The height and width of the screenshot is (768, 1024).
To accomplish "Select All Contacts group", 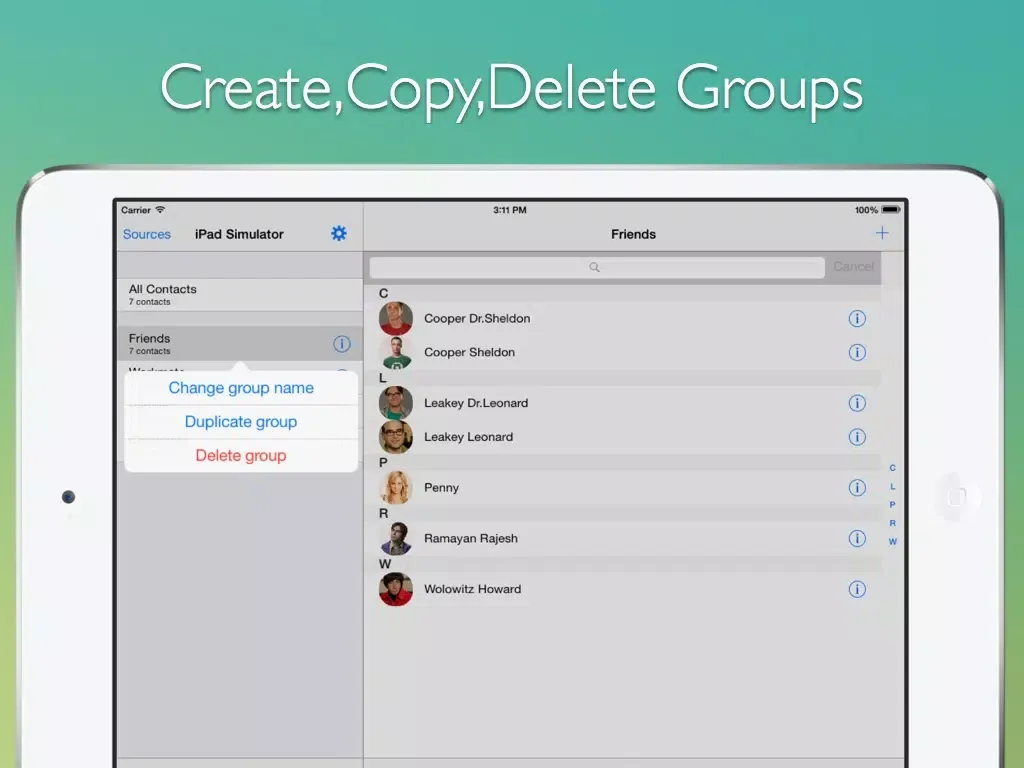I will 240,295.
